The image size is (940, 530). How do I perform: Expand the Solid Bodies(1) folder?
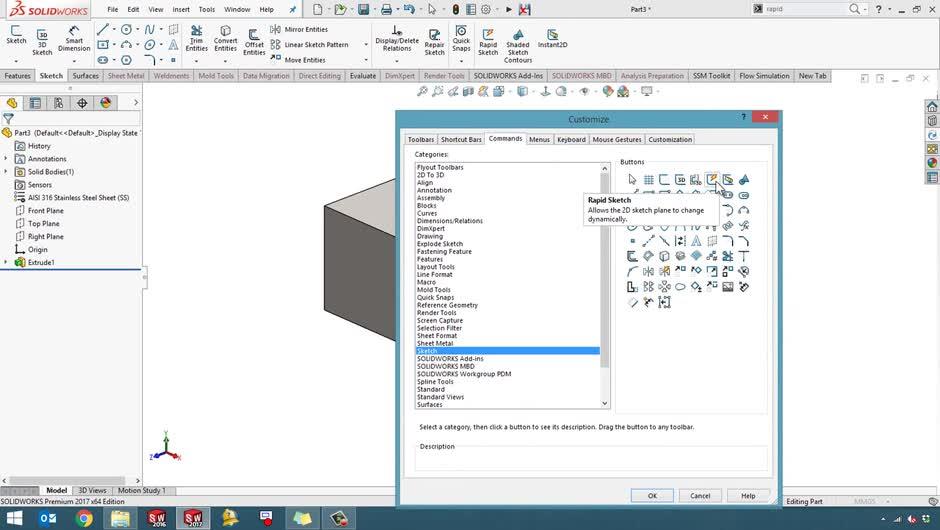click(x=6, y=172)
